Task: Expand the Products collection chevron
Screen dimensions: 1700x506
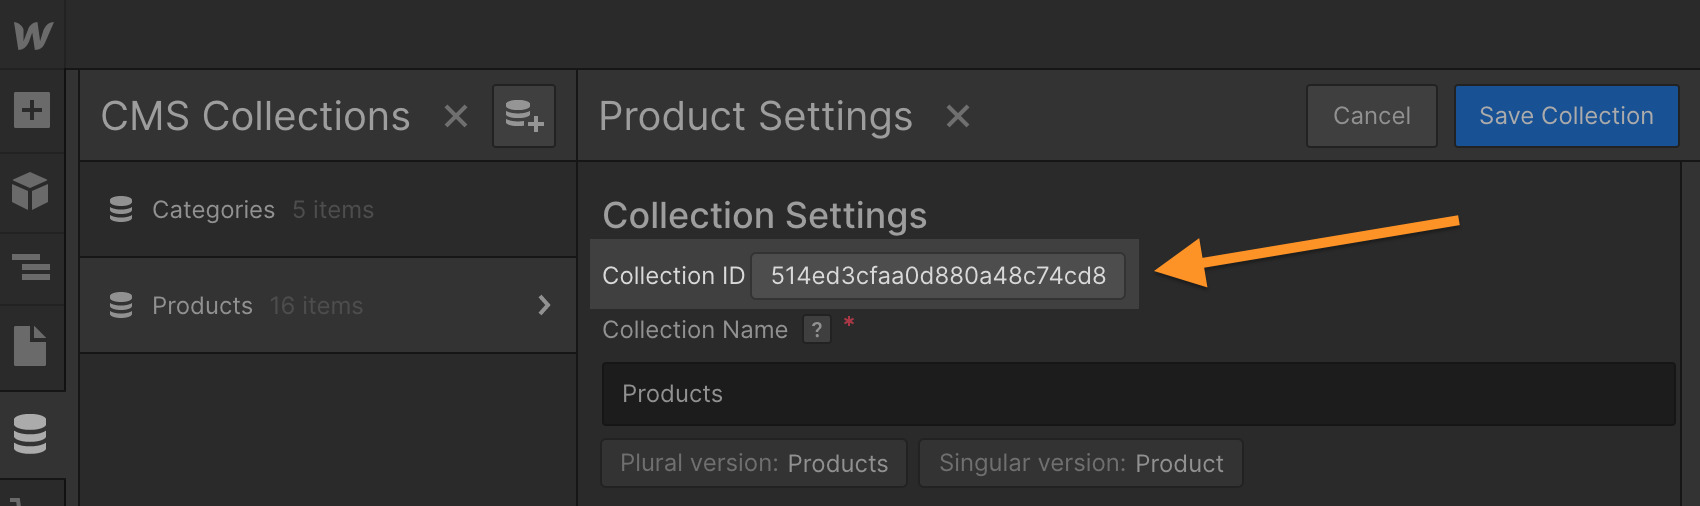Action: click(544, 305)
